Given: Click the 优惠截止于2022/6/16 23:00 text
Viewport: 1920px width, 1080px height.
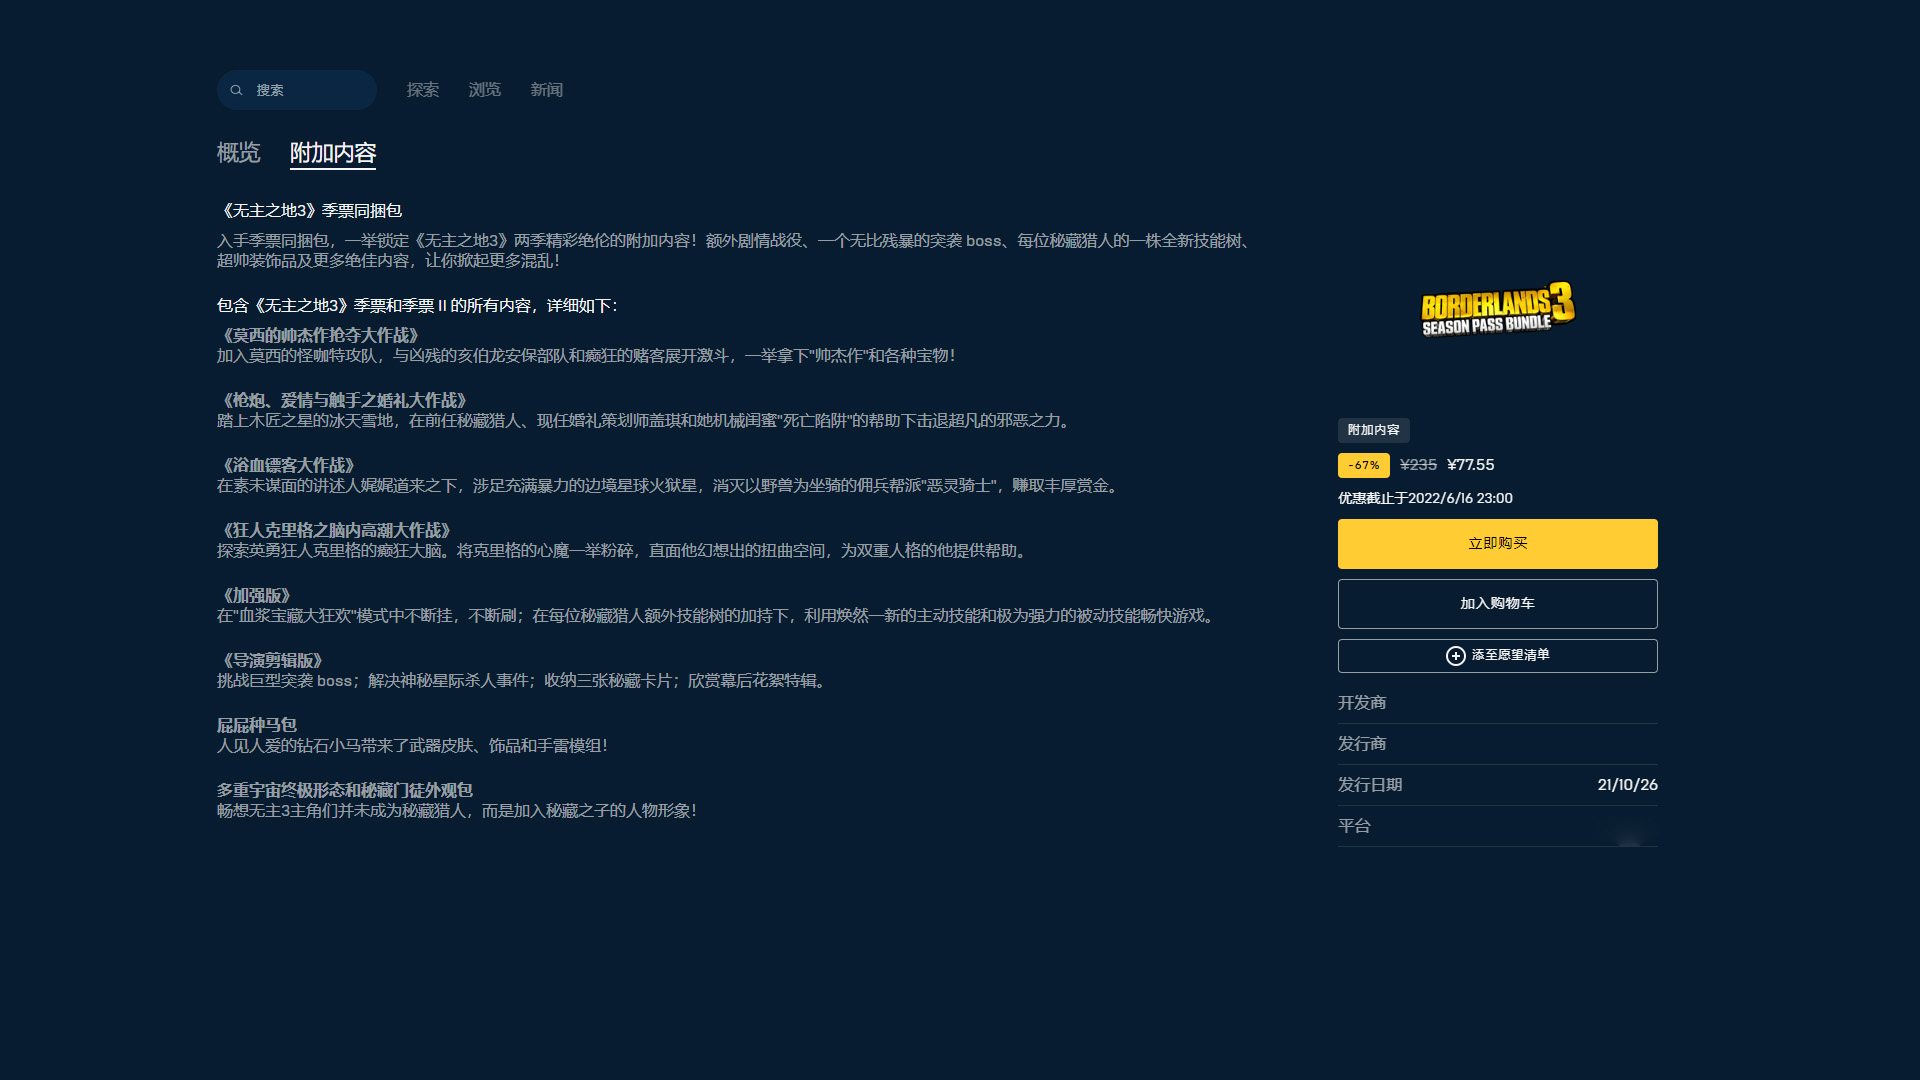Looking at the screenshot, I should coord(1425,498).
